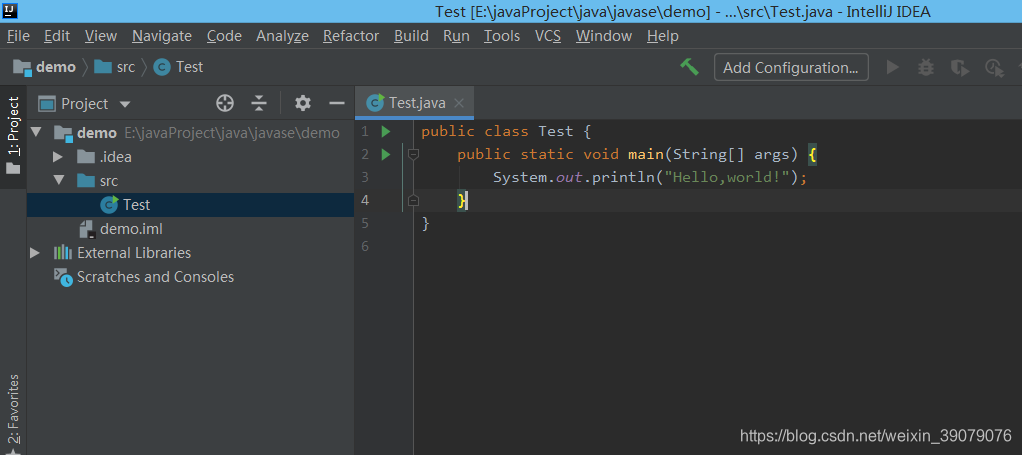Click the fold marker on line 2

[x=413, y=154]
